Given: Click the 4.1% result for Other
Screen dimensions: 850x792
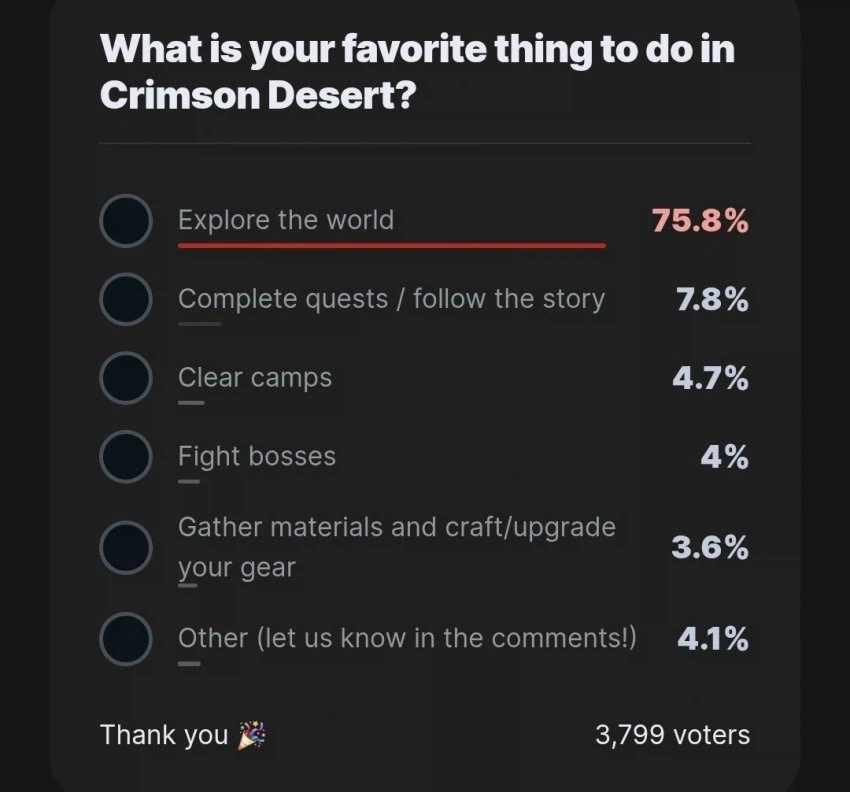Looking at the screenshot, I should (x=712, y=638).
